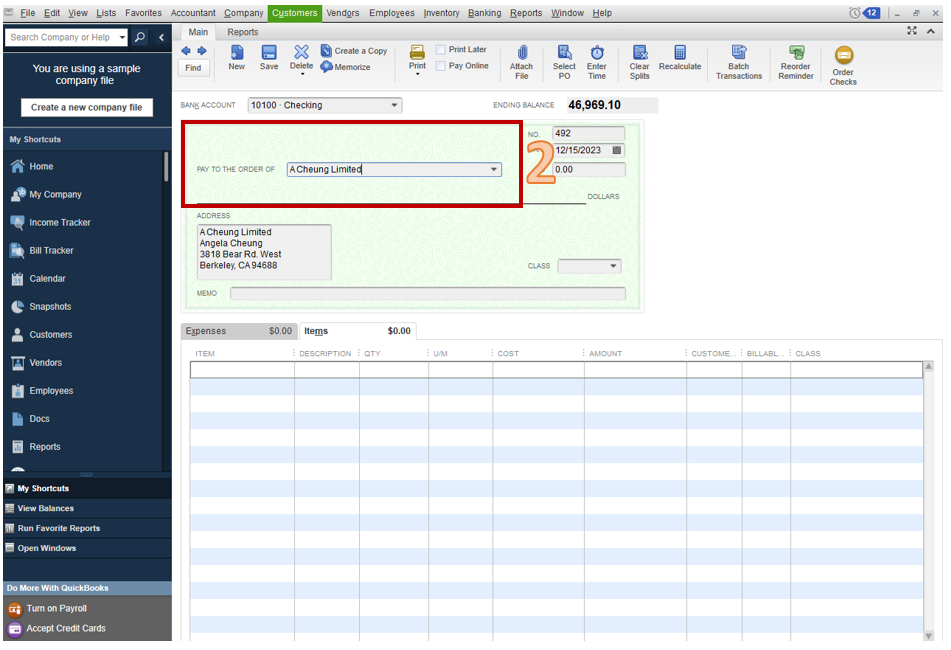Viewport: 951px width, 650px height.
Task: Click the Enter Time stopwatch icon
Action: click(x=597, y=53)
